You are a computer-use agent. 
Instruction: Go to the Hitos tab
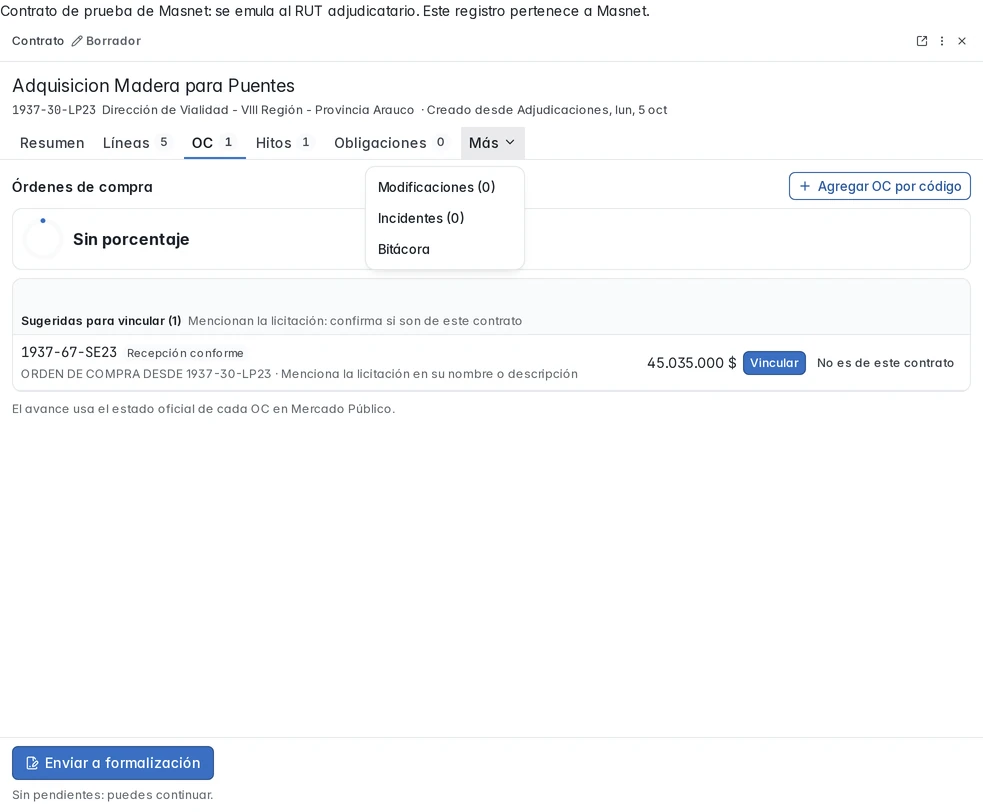click(284, 143)
